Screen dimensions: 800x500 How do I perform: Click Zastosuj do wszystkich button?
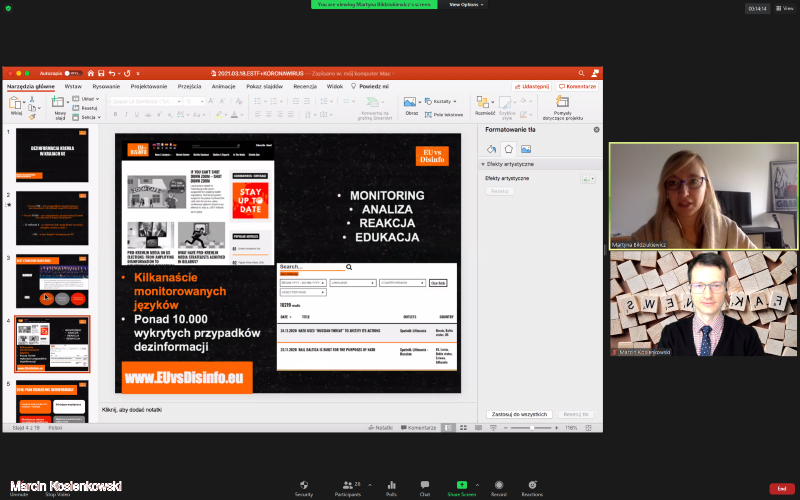point(518,413)
